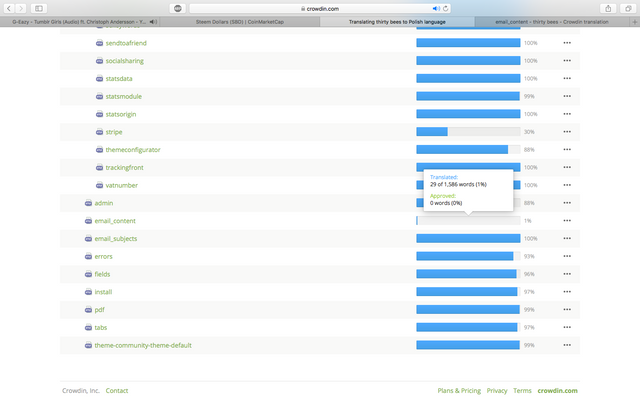Open the more options menu for errors

(567, 256)
